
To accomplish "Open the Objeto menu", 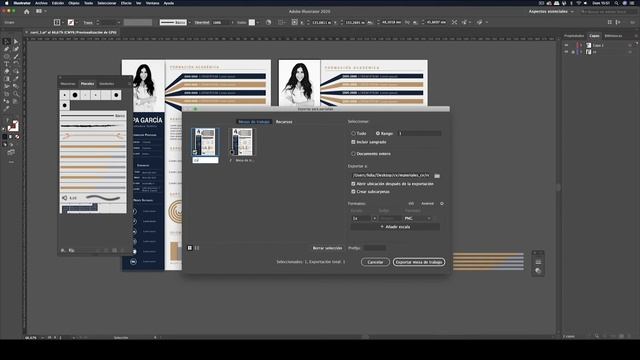I will click(74, 3).
